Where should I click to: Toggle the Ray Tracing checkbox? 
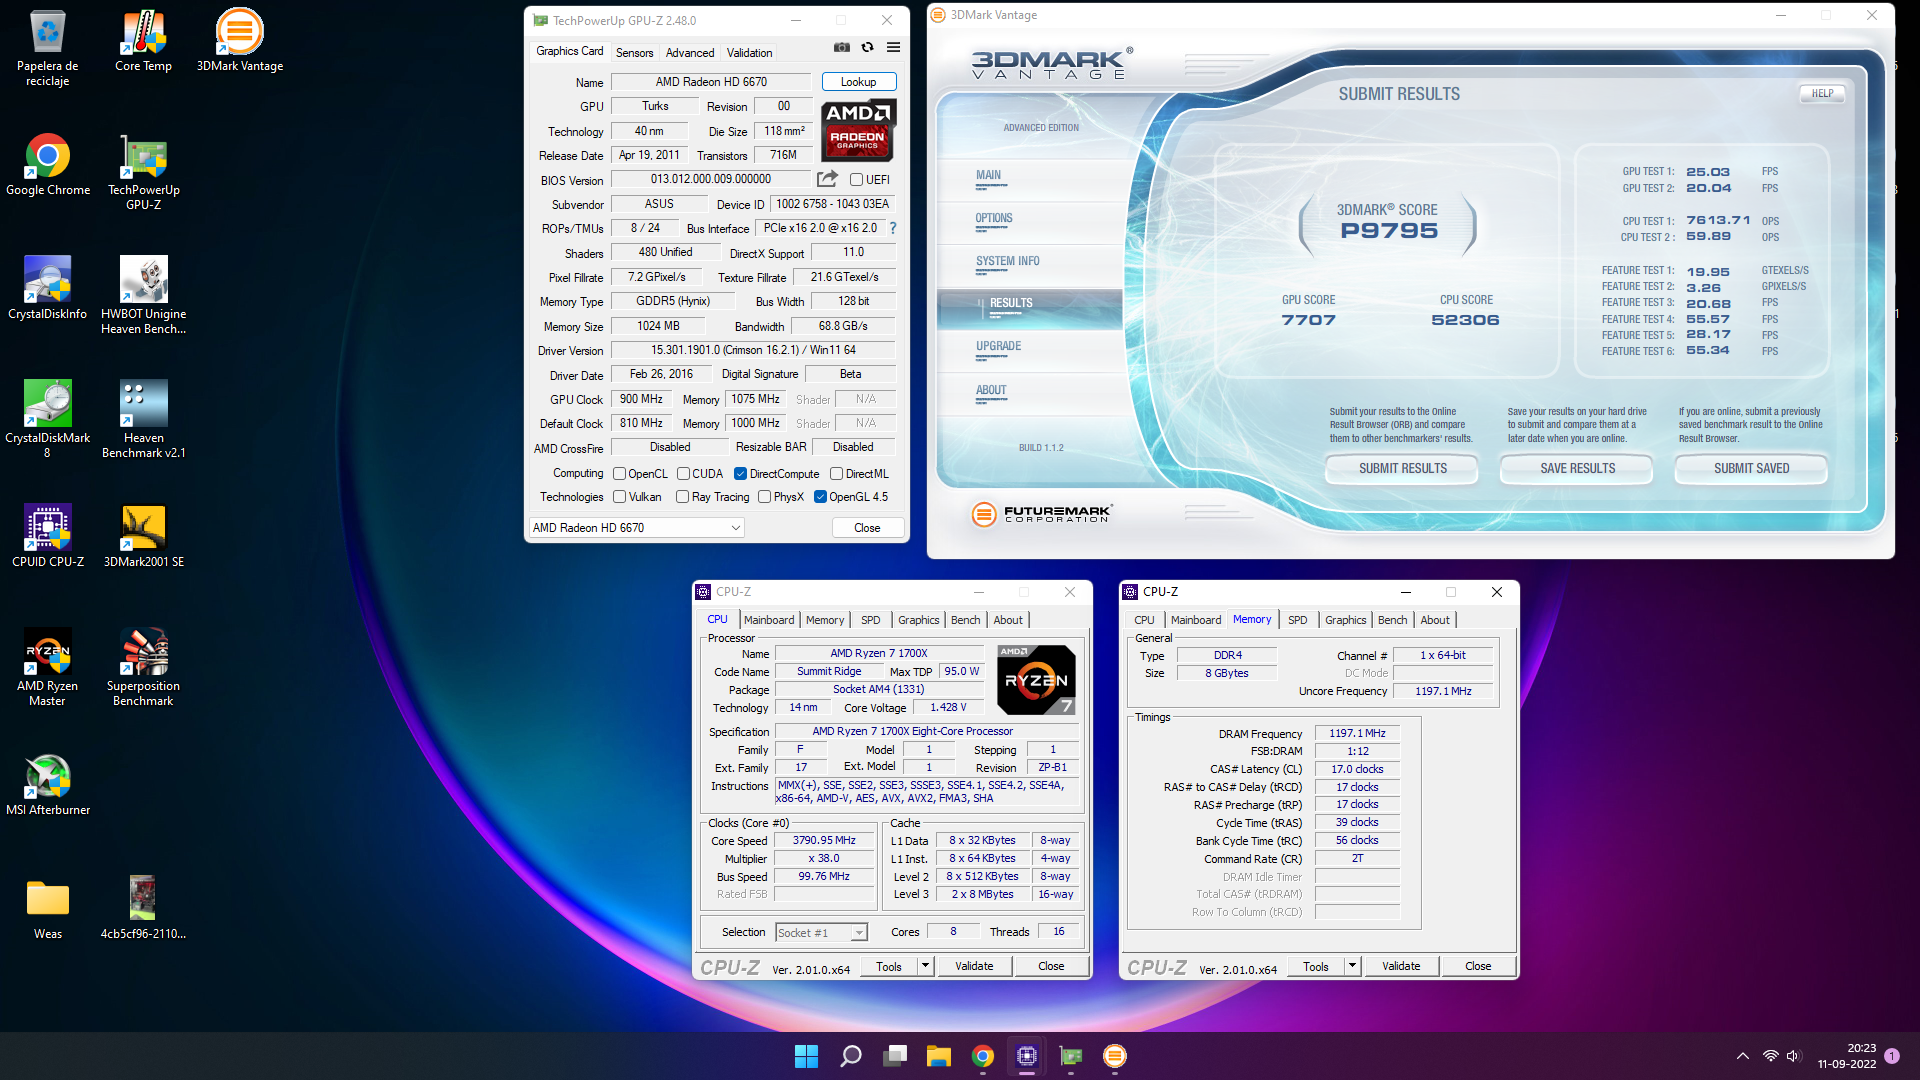click(682, 497)
